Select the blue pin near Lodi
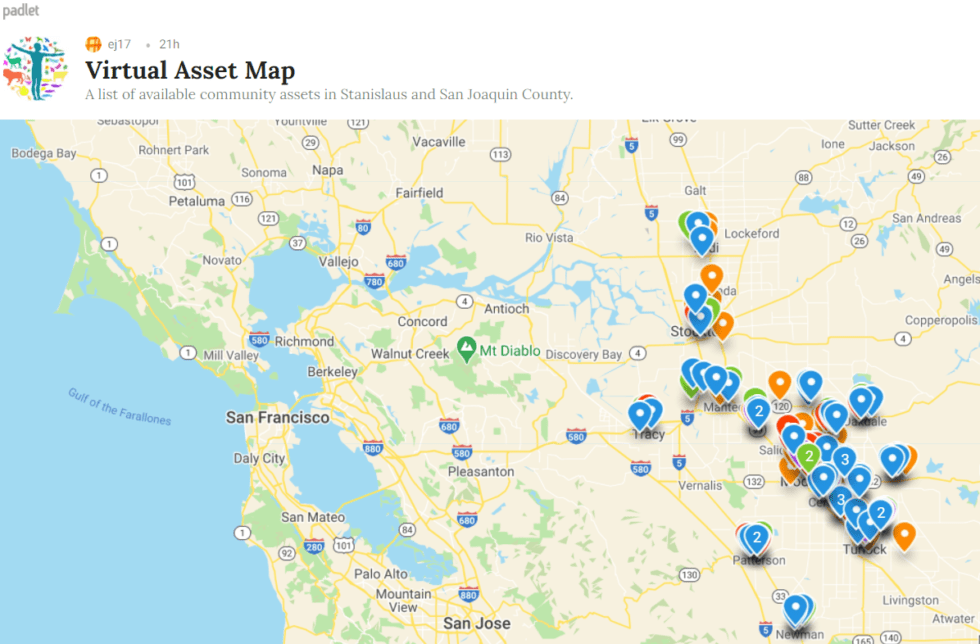980x644 pixels. pos(702,238)
